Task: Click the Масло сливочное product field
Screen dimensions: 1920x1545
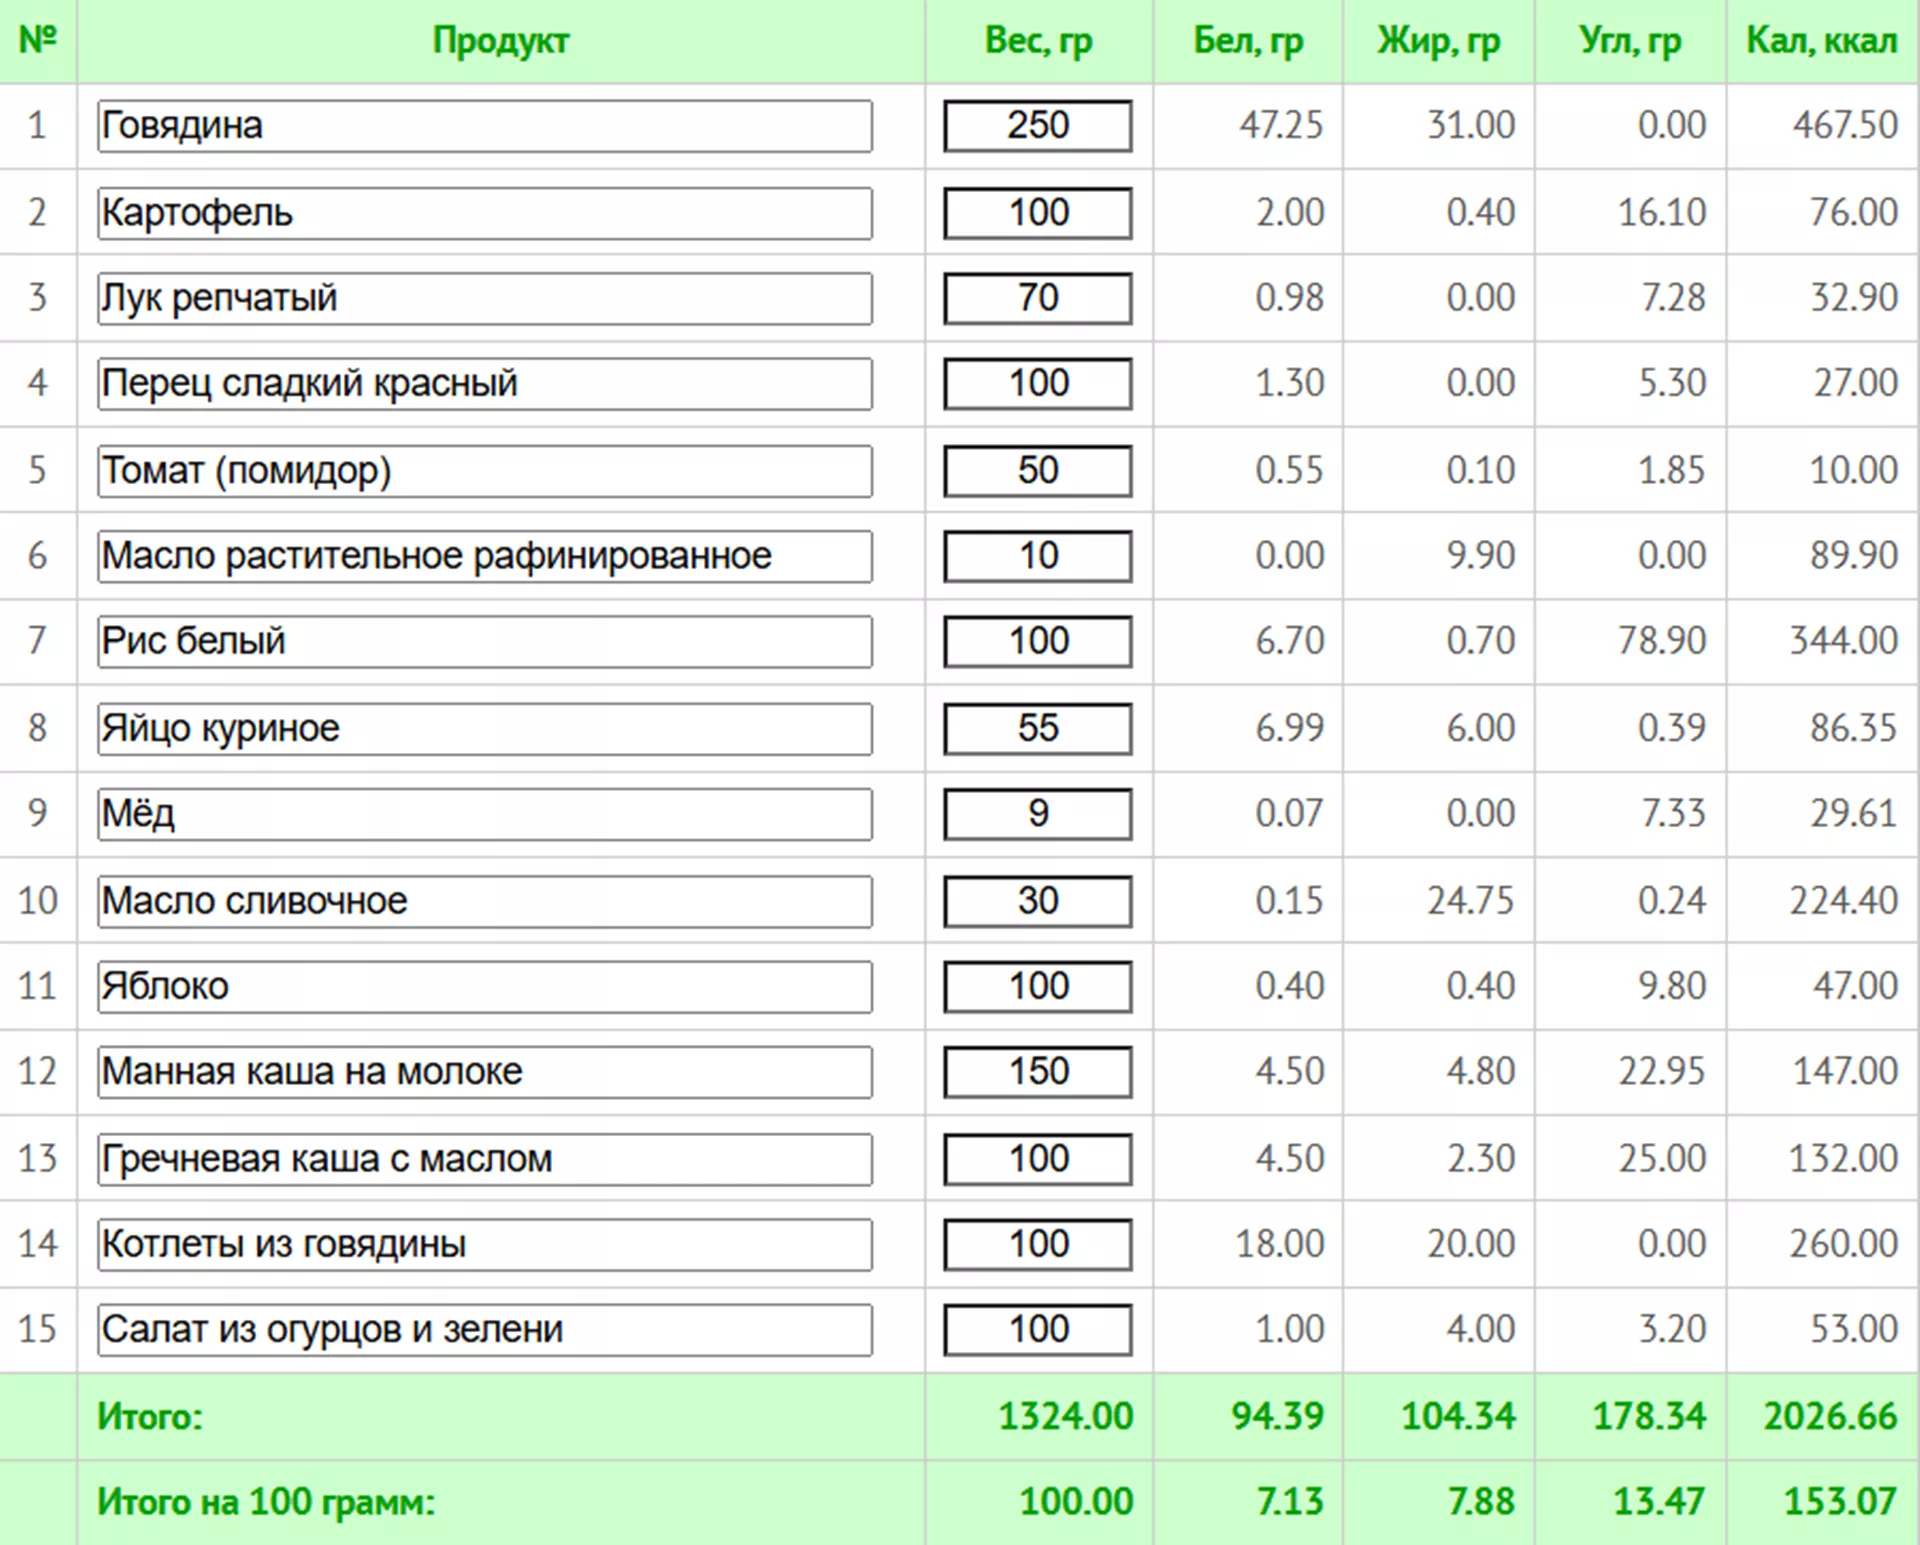Action: tap(484, 901)
